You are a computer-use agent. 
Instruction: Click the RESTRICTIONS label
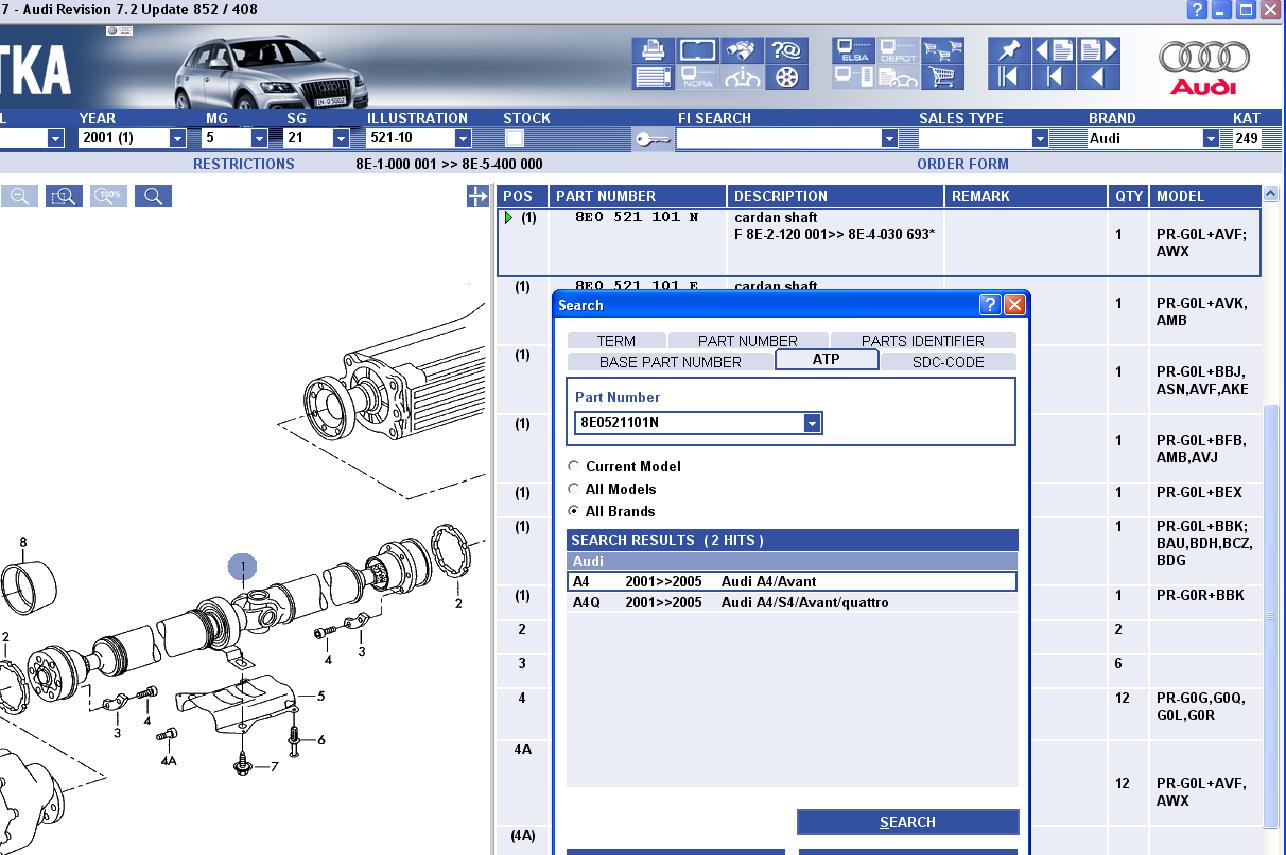point(244,164)
